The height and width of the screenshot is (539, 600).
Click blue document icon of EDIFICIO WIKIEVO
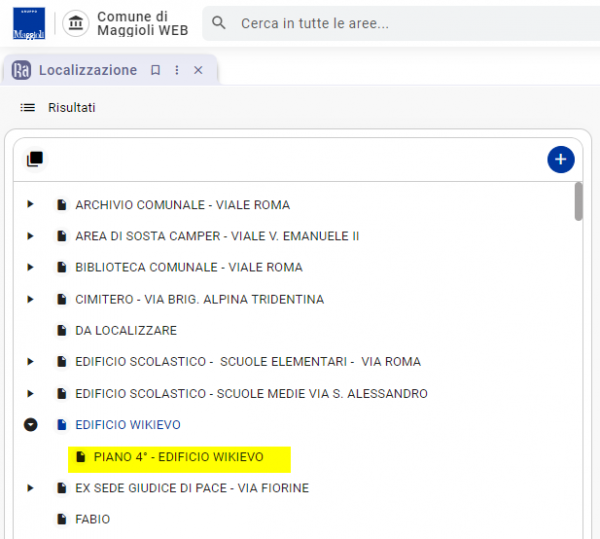pyautogui.click(x=62, y=425)
